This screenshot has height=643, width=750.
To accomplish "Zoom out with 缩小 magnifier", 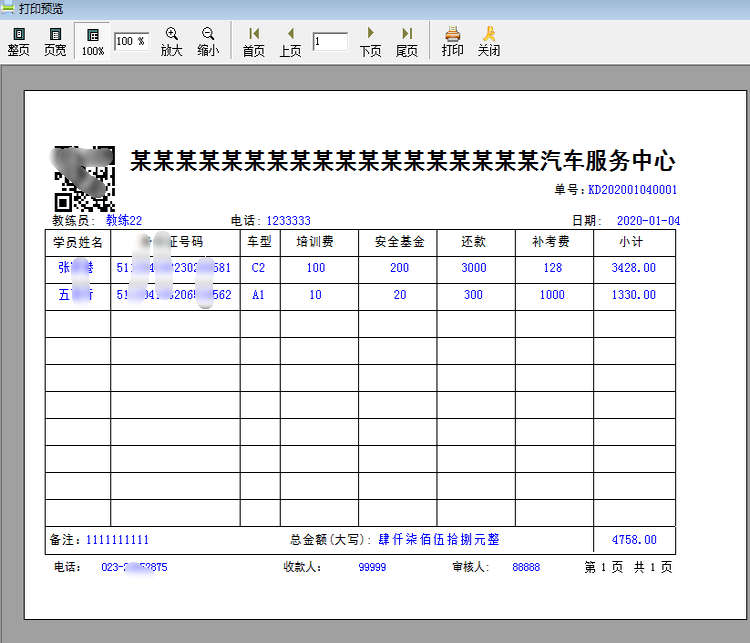I will click(208, 42).
